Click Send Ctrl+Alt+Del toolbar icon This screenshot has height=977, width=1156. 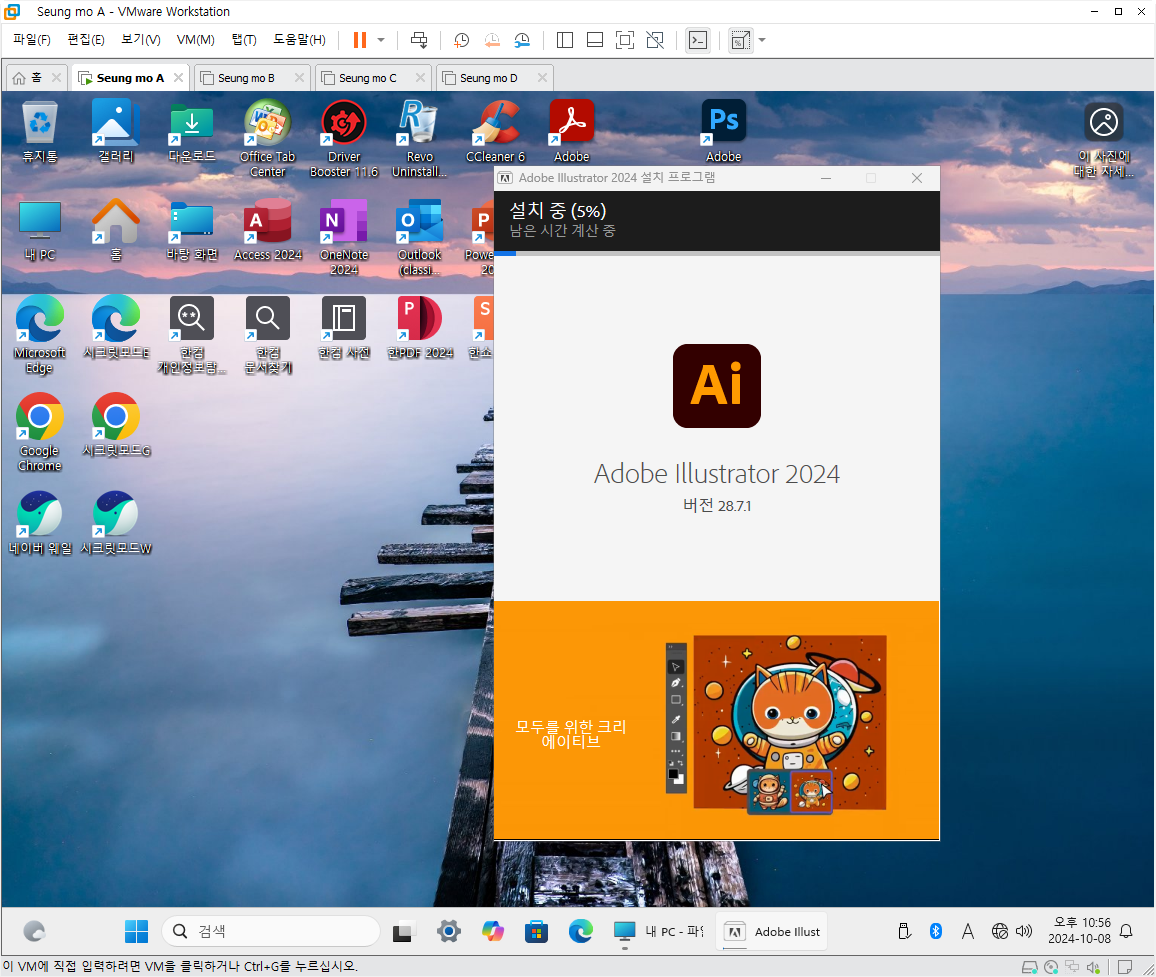(419, 40)
